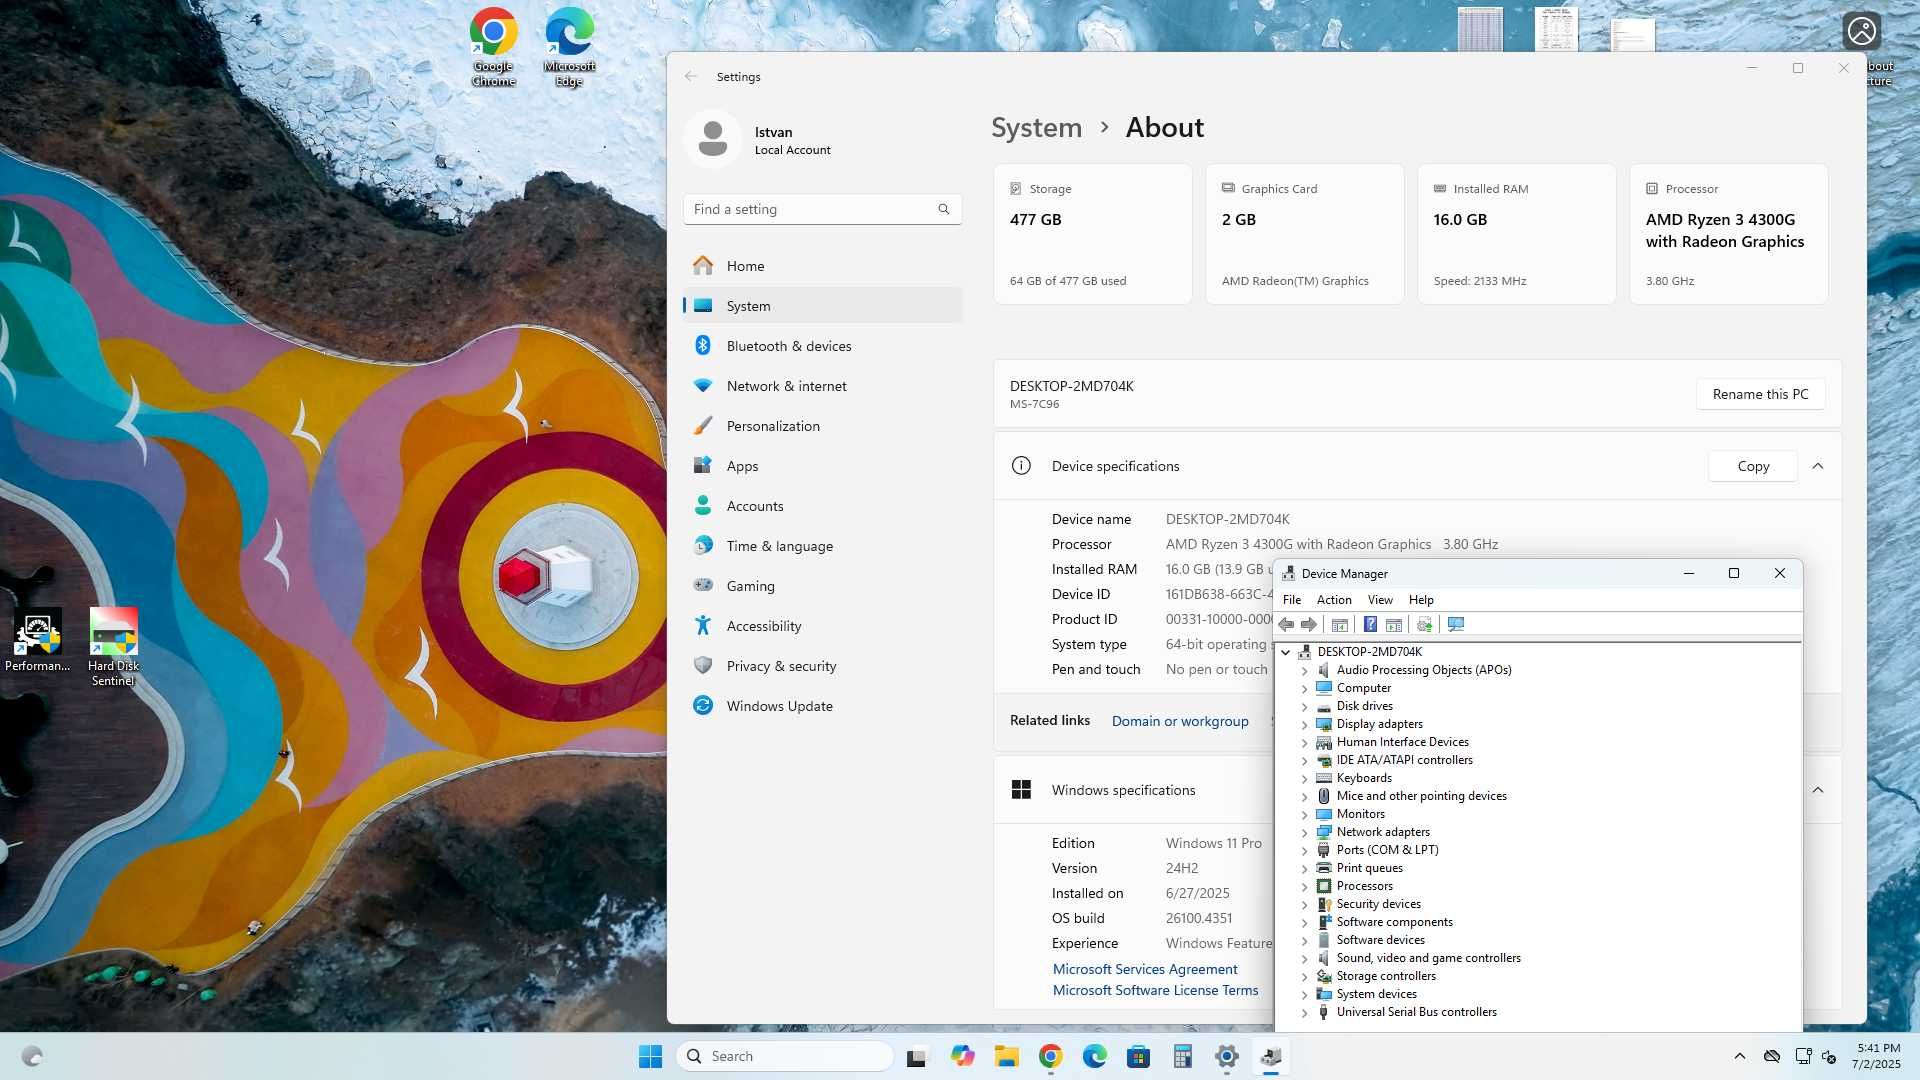The height and width of the screenshot is (1080, 1920).
Task: Click the taskbar Search box
Action: (x=785, y=1056)
